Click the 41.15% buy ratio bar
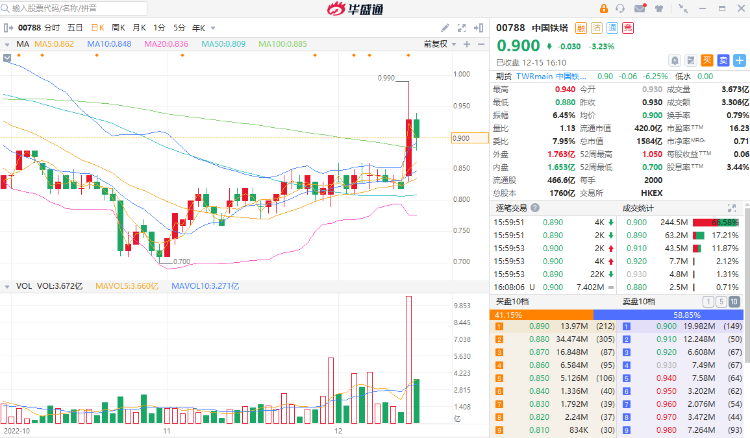Screen dimensions: 750x438 click(541, 315)
